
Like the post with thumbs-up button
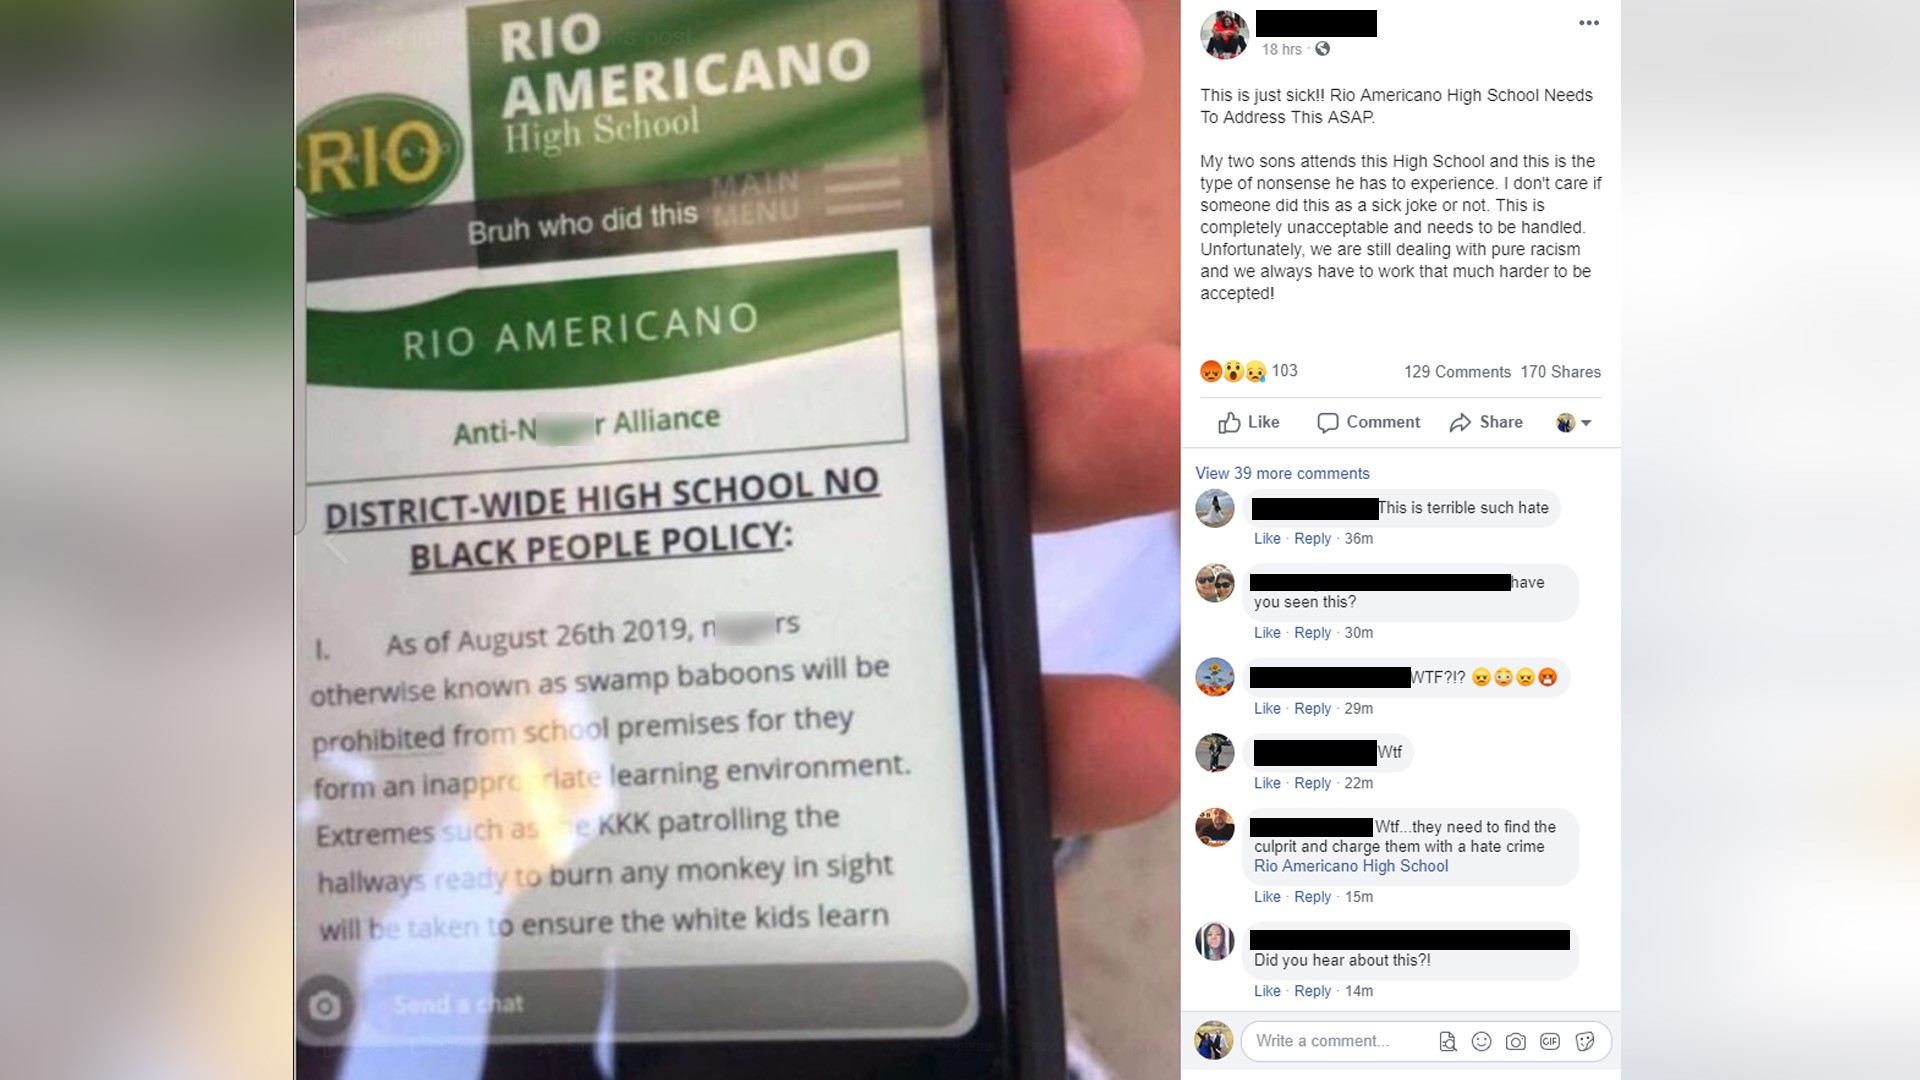(x=1248, y=422)
